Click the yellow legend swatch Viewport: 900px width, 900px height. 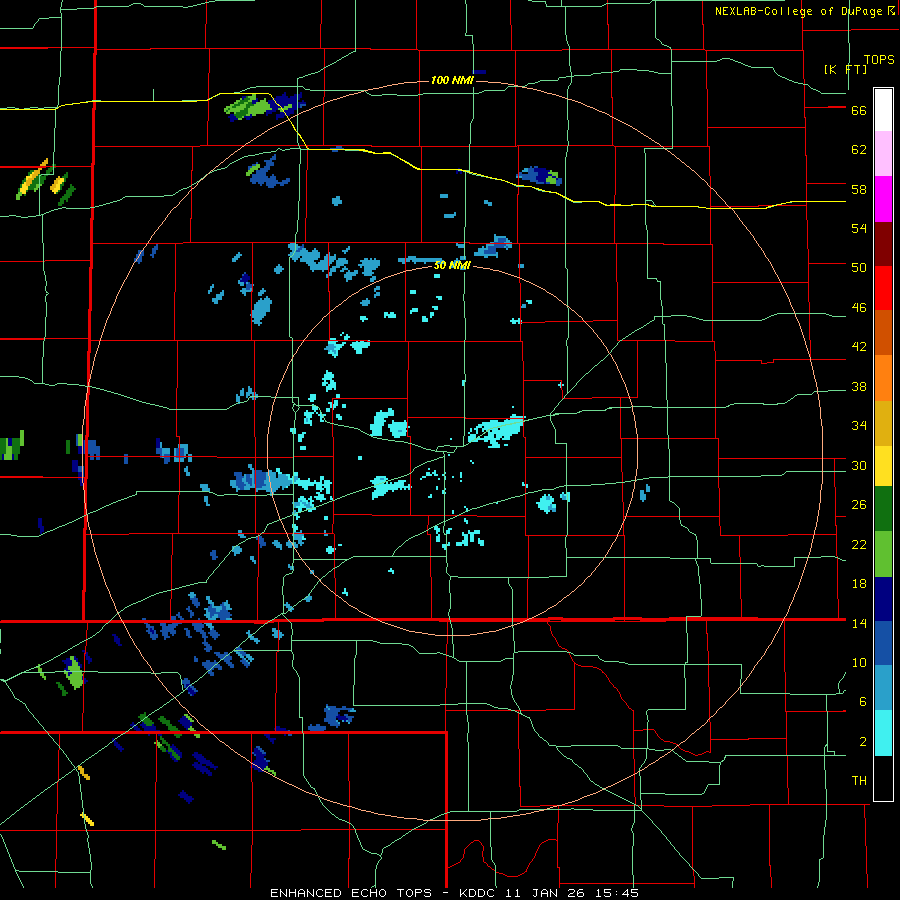(883, 466)
